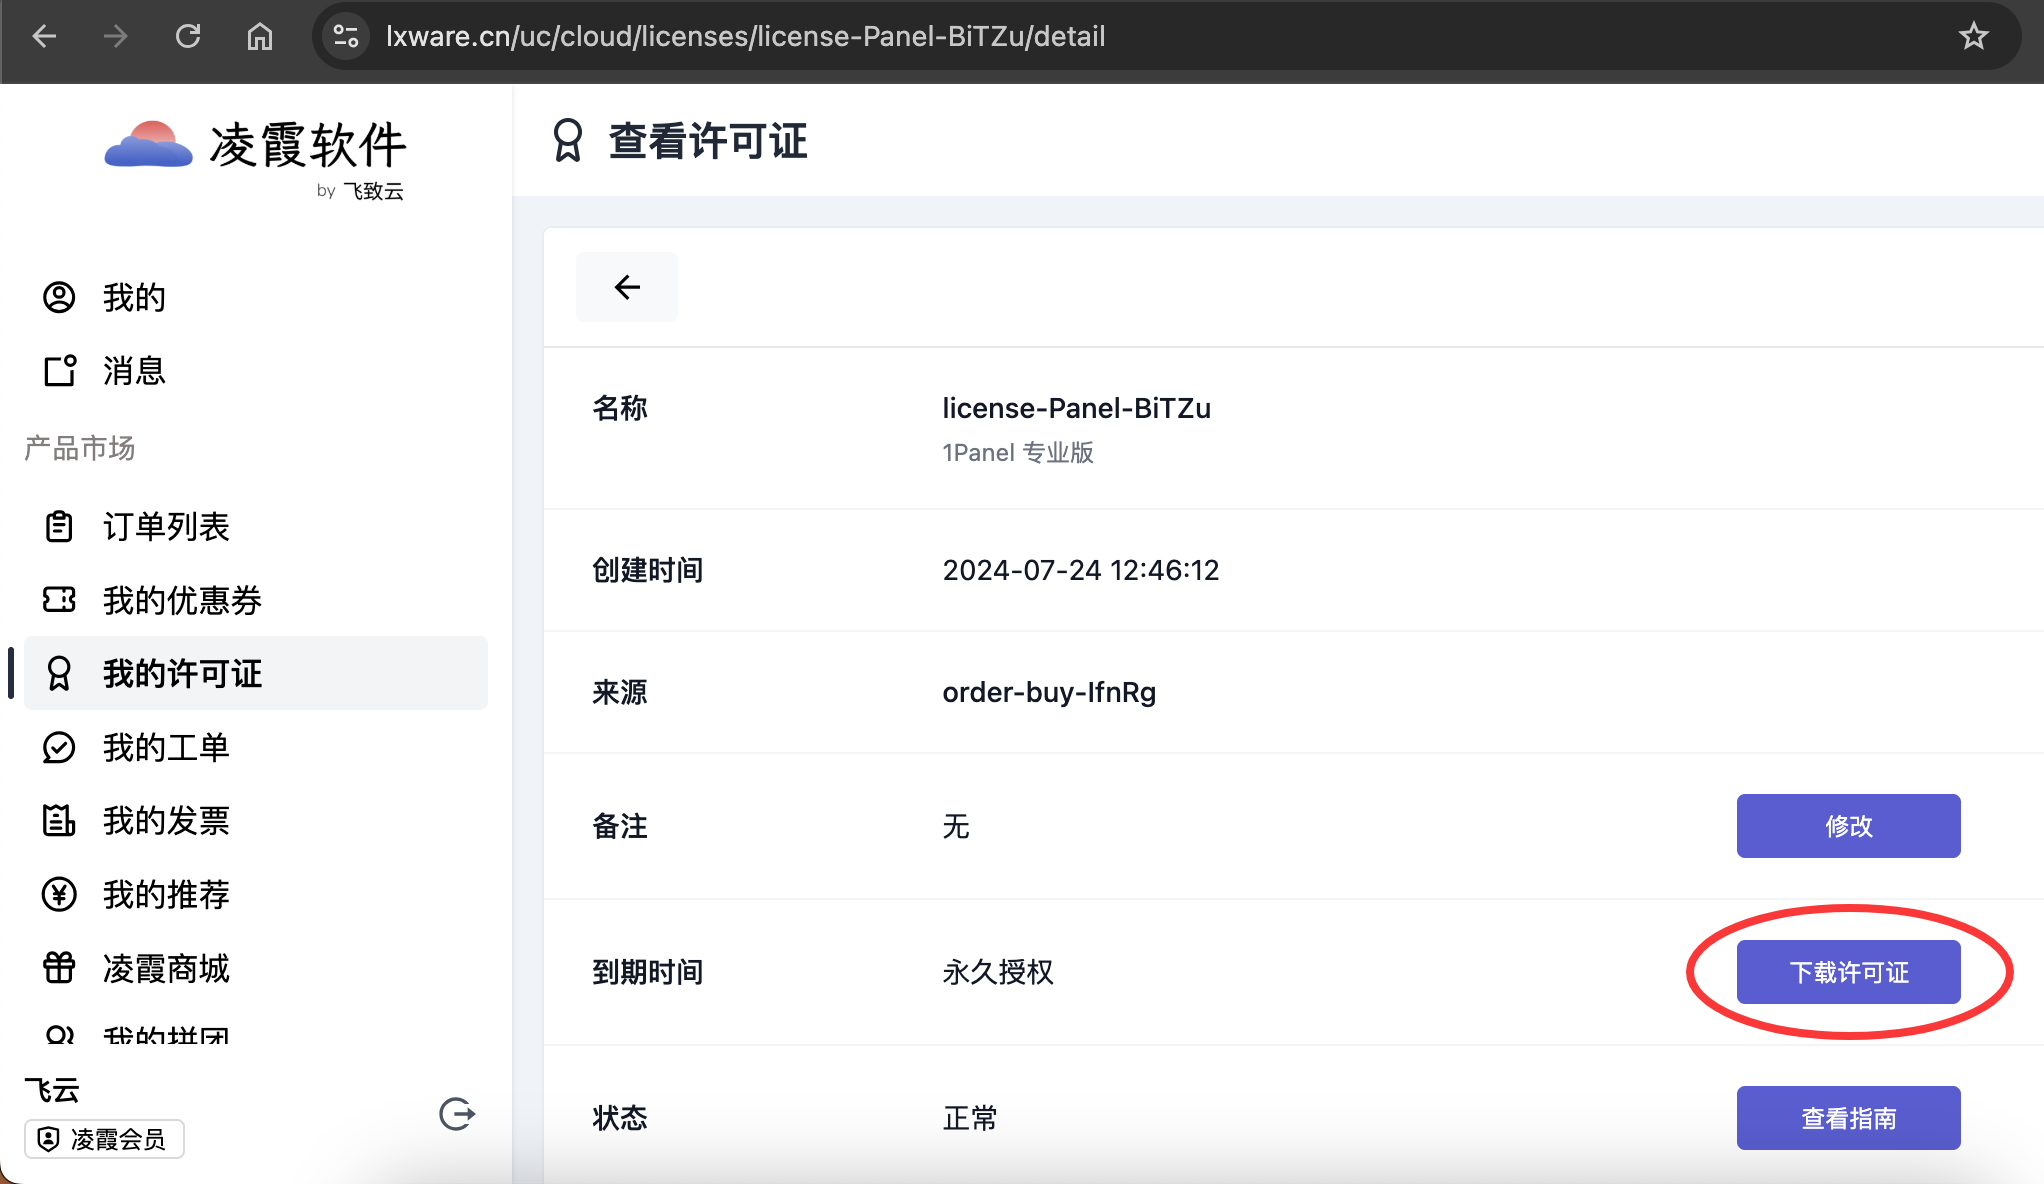Open 我的发票 invoices page

[166, 820]
